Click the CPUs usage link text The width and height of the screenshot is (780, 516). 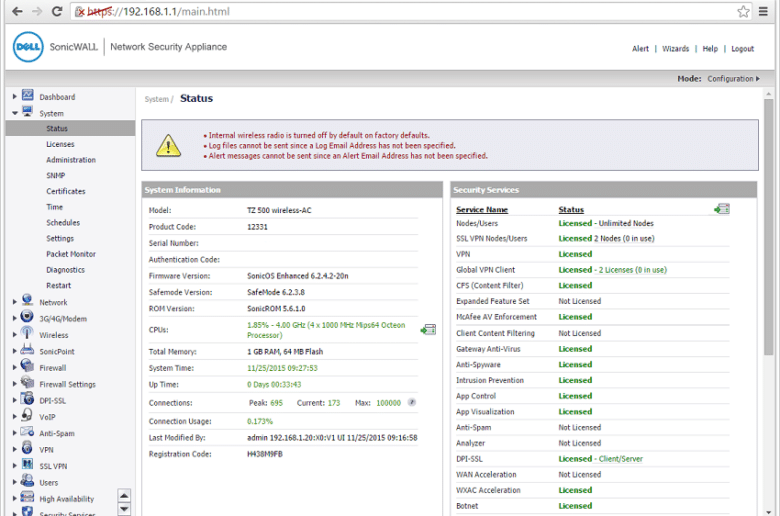tap(326, 330)
